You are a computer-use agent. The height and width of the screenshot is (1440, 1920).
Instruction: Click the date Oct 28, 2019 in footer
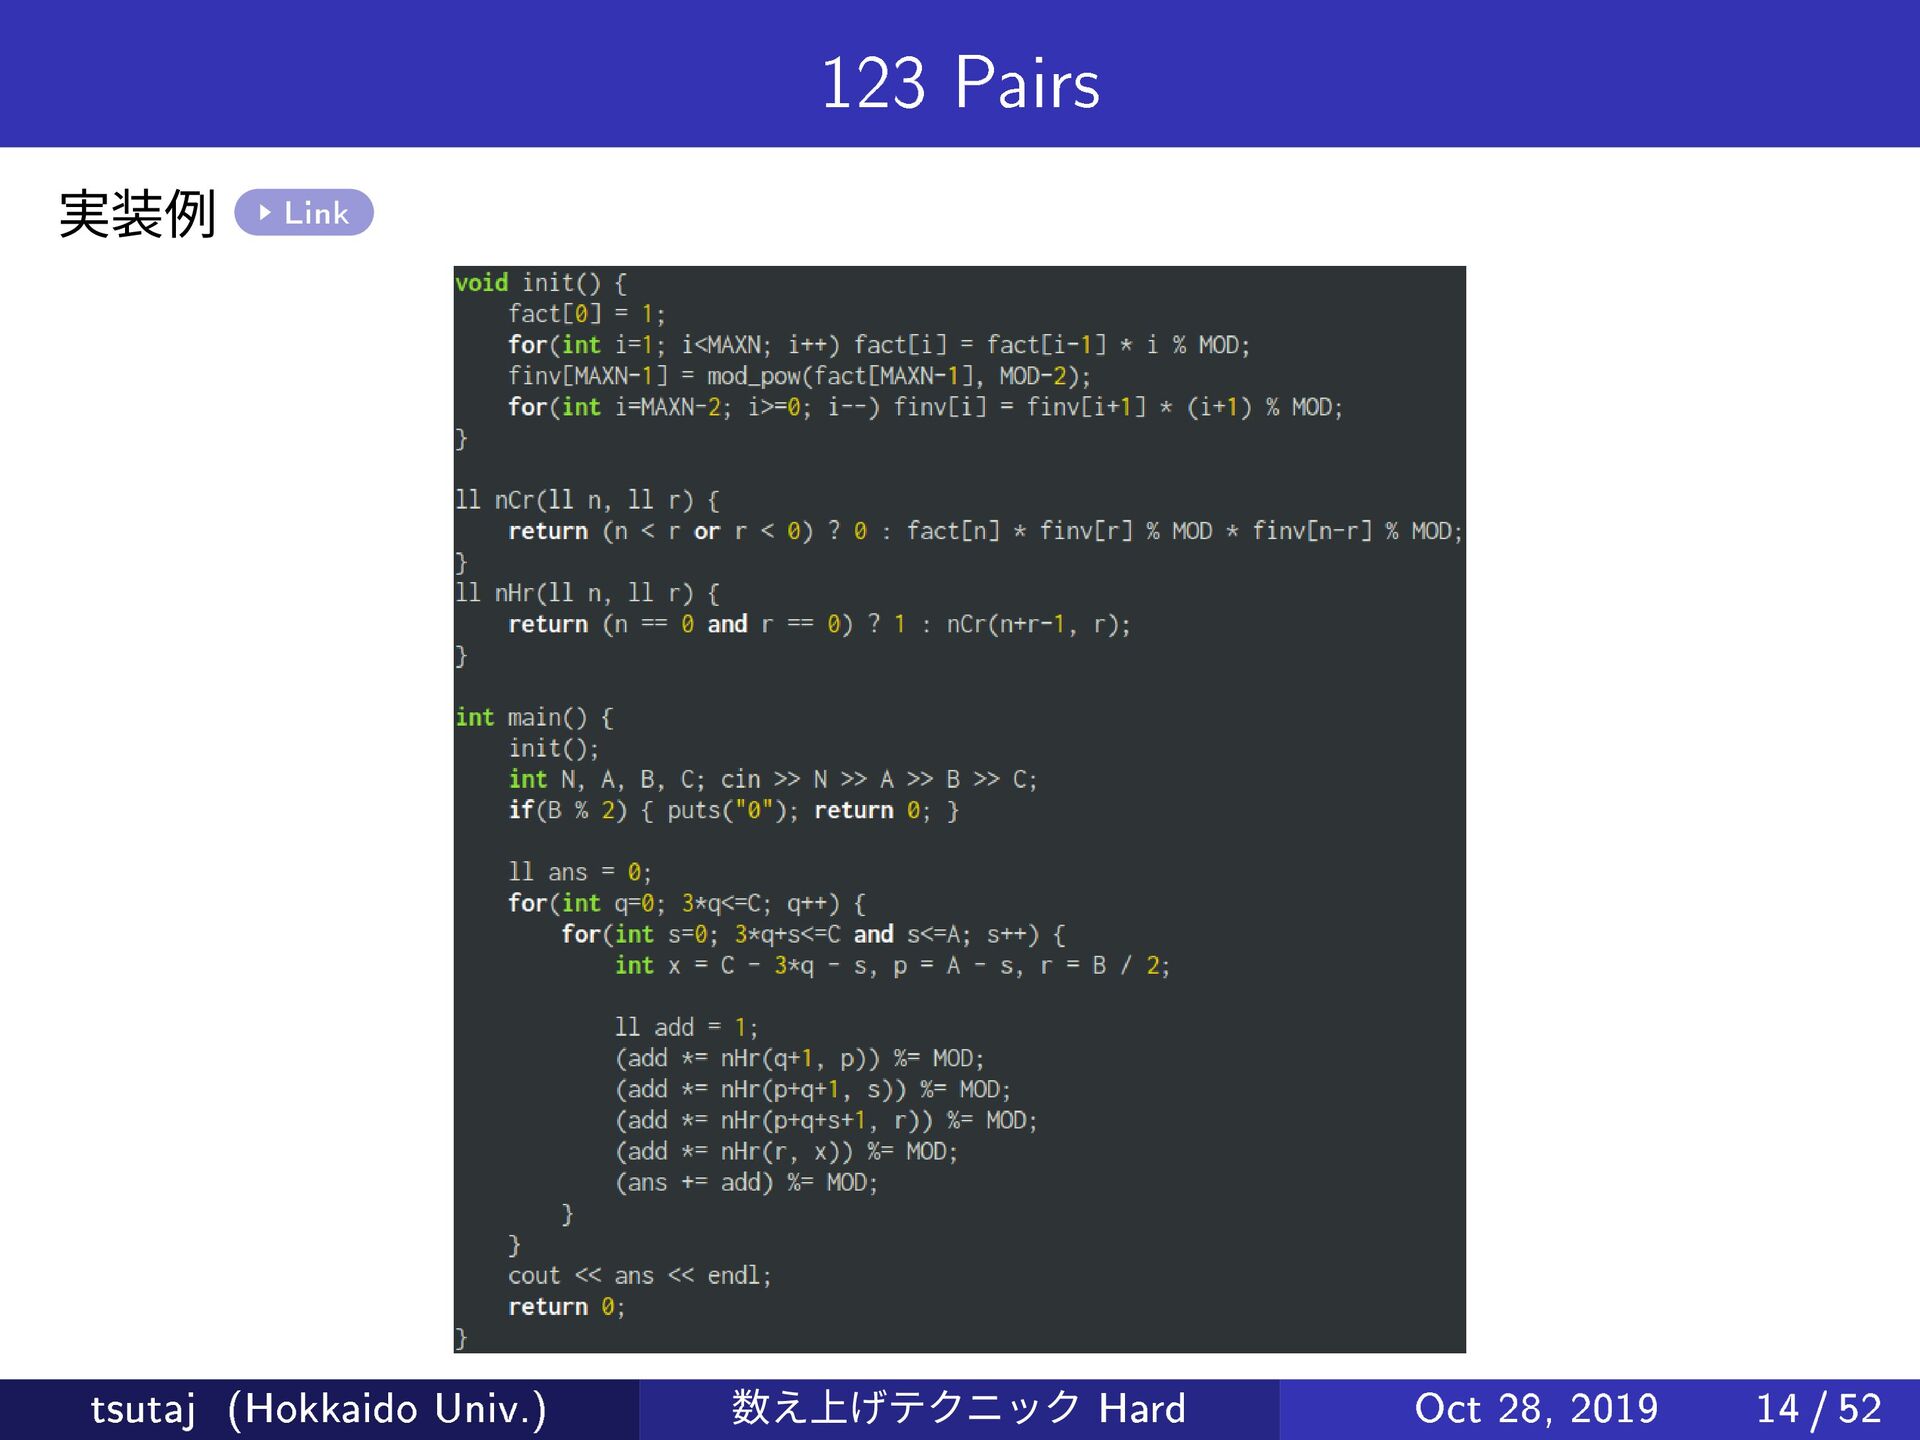pos(1535,1408)
